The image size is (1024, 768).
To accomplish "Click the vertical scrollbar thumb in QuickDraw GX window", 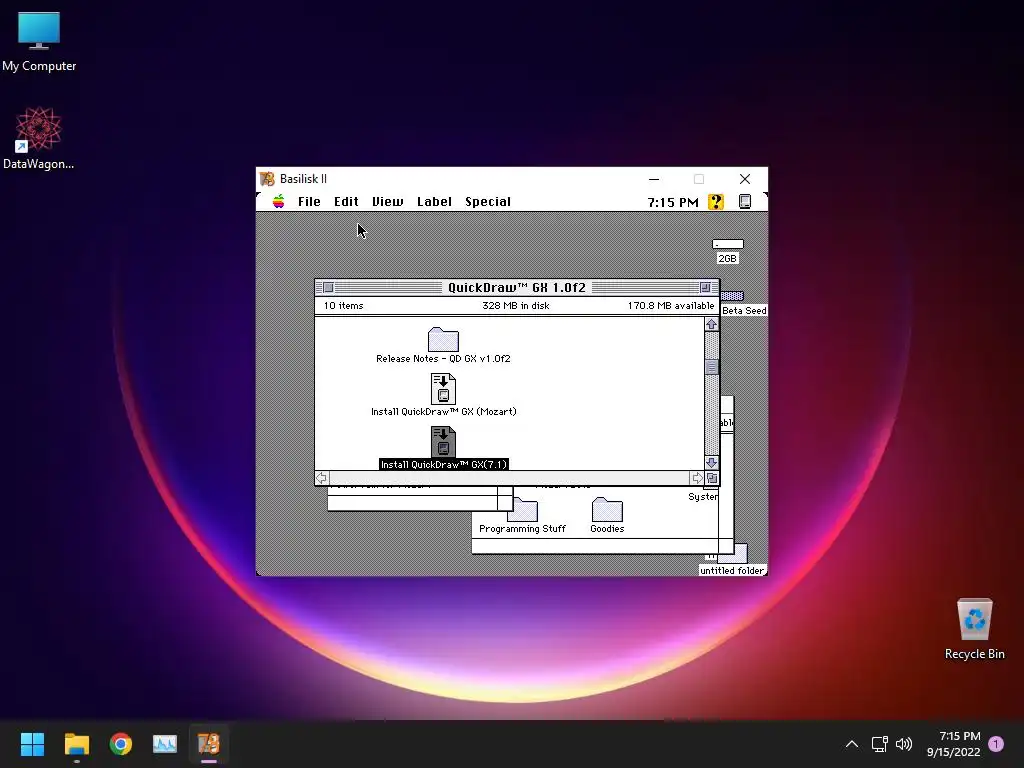I will pyautogui.click(x=711, y=367).
